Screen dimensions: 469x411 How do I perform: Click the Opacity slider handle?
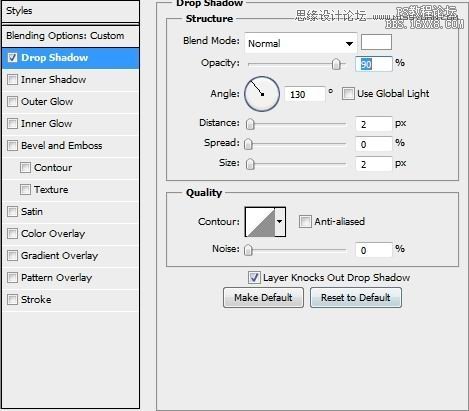pyautogui.click(x=336, y=64)
